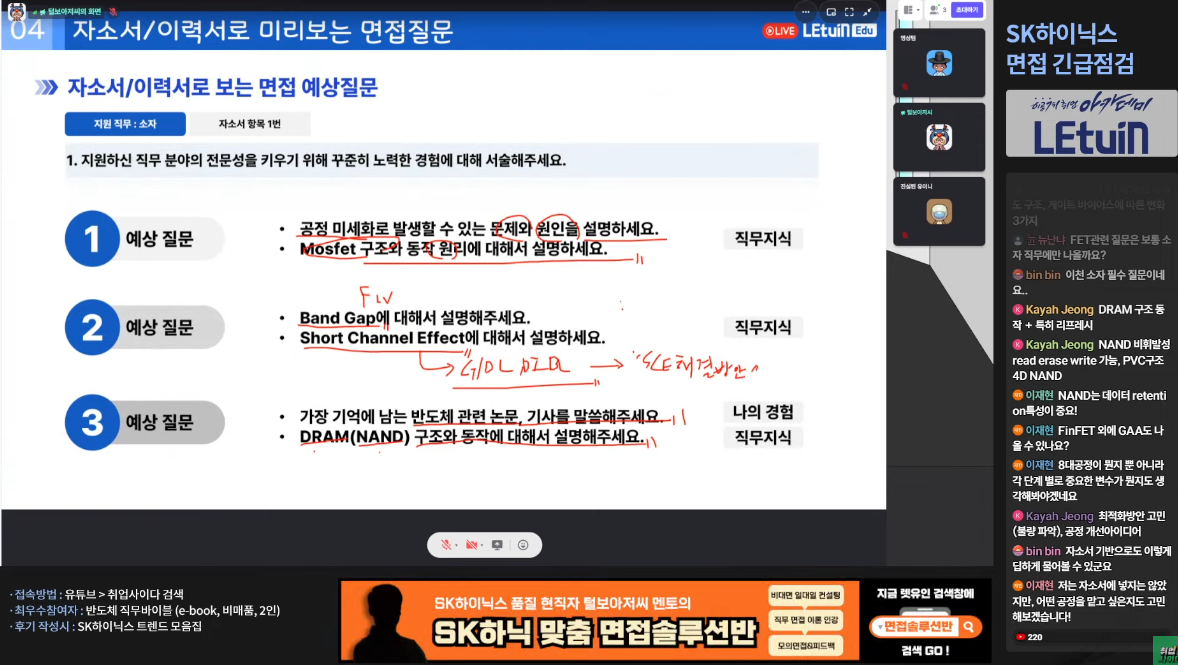The image size is (1178, 665).
Task: Open the three-dot more options menu
Action: 808,12
